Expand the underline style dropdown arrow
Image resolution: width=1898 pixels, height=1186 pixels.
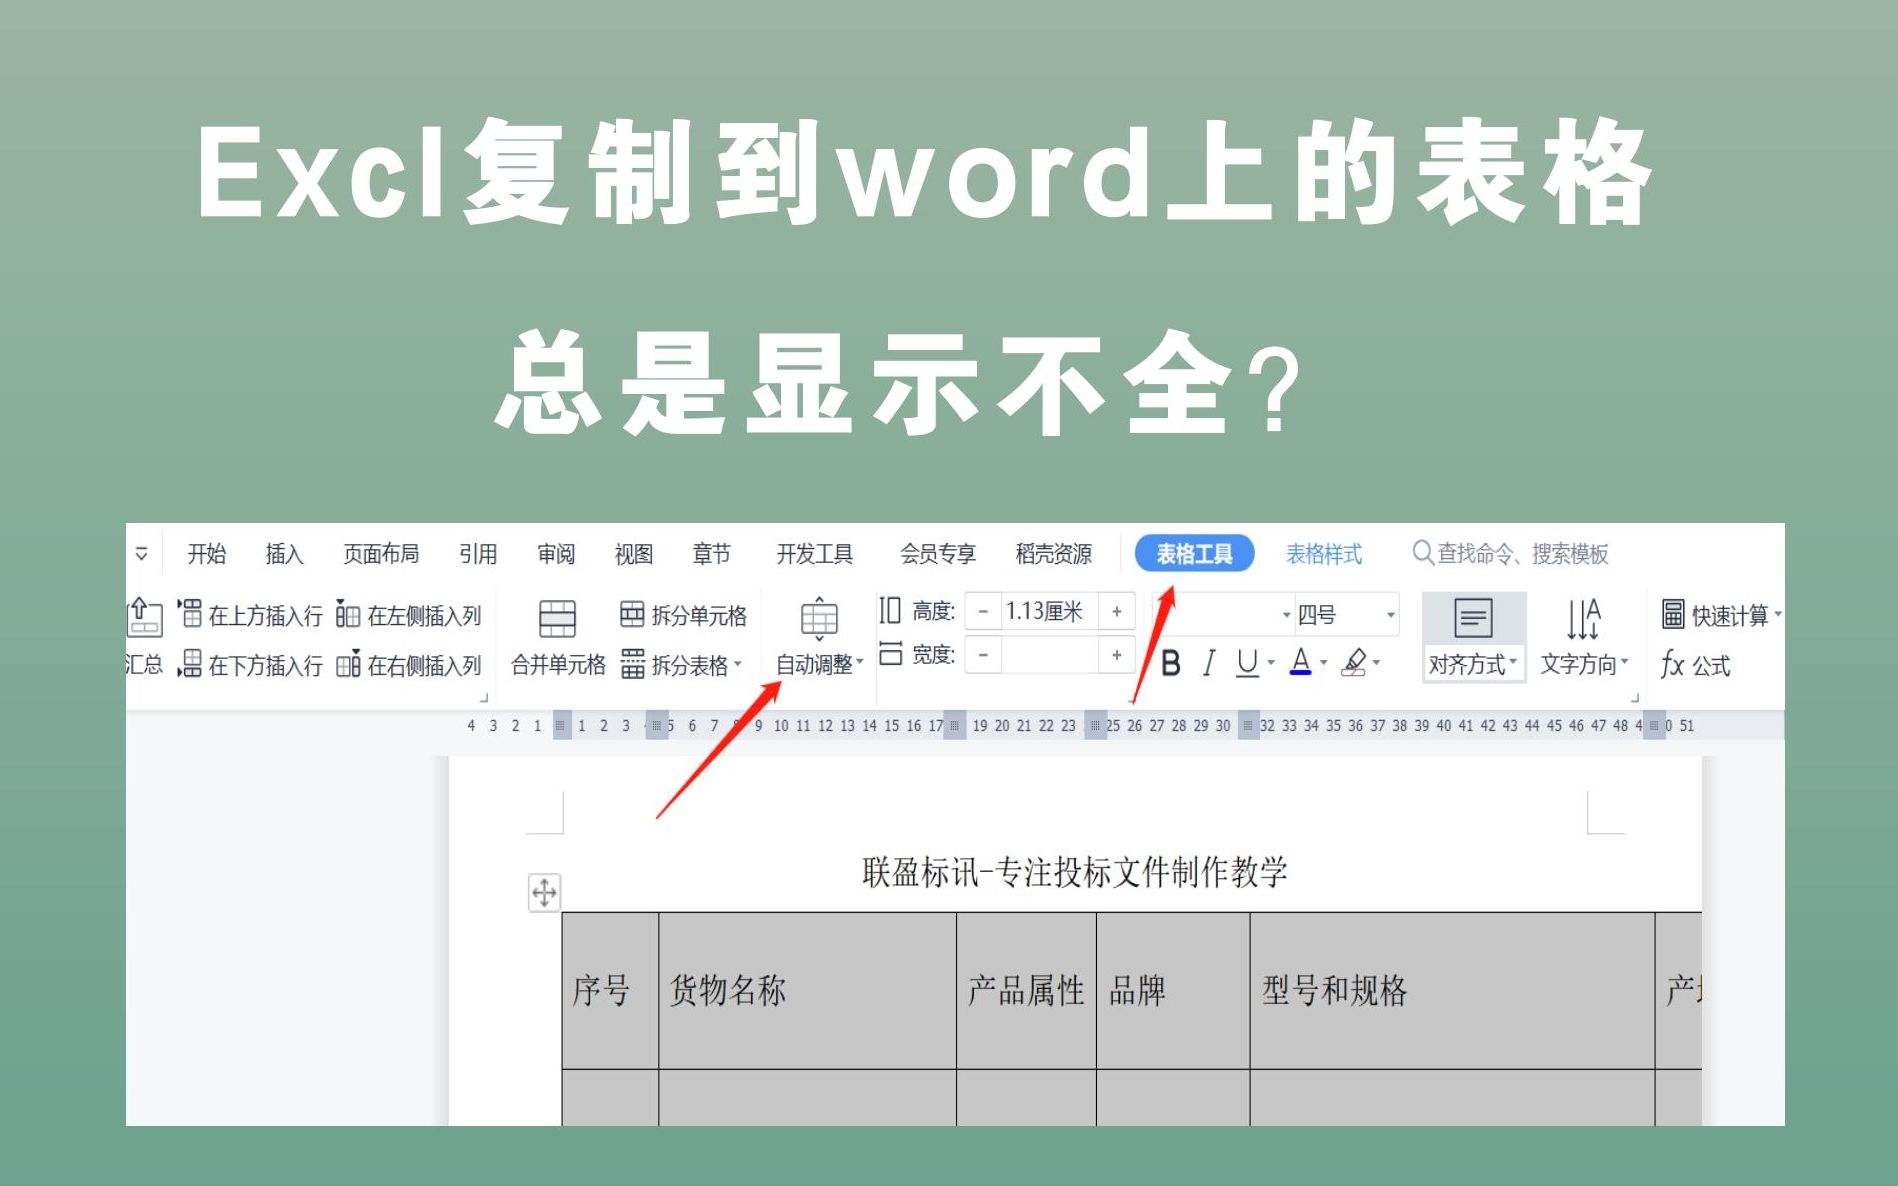tap(1271, 663)
